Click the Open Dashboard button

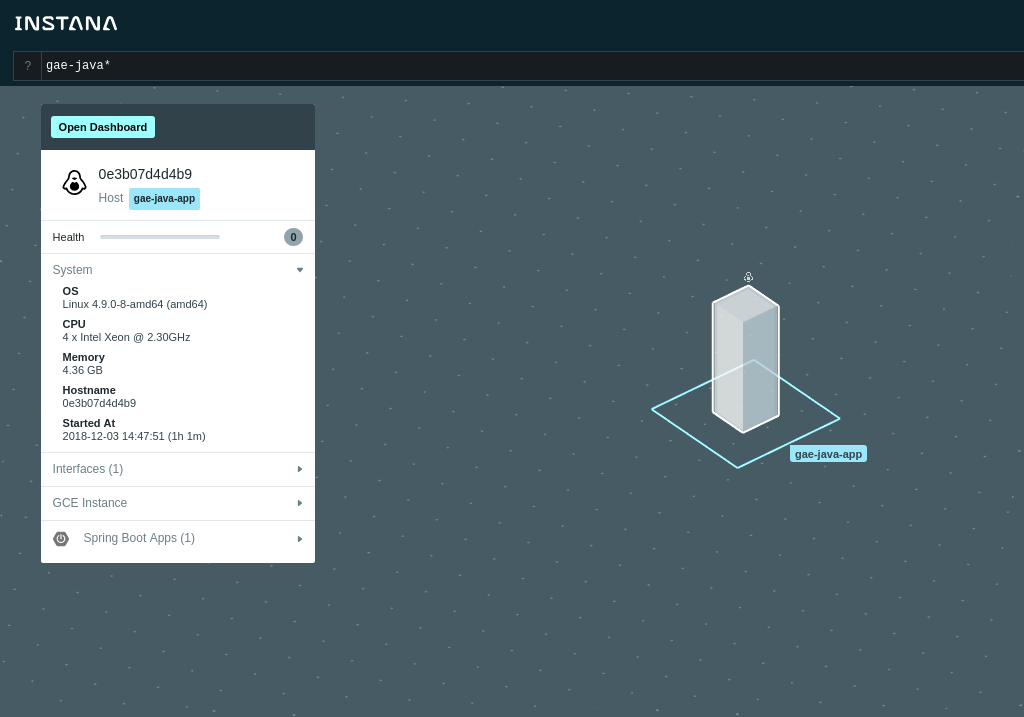click(103, 127)
